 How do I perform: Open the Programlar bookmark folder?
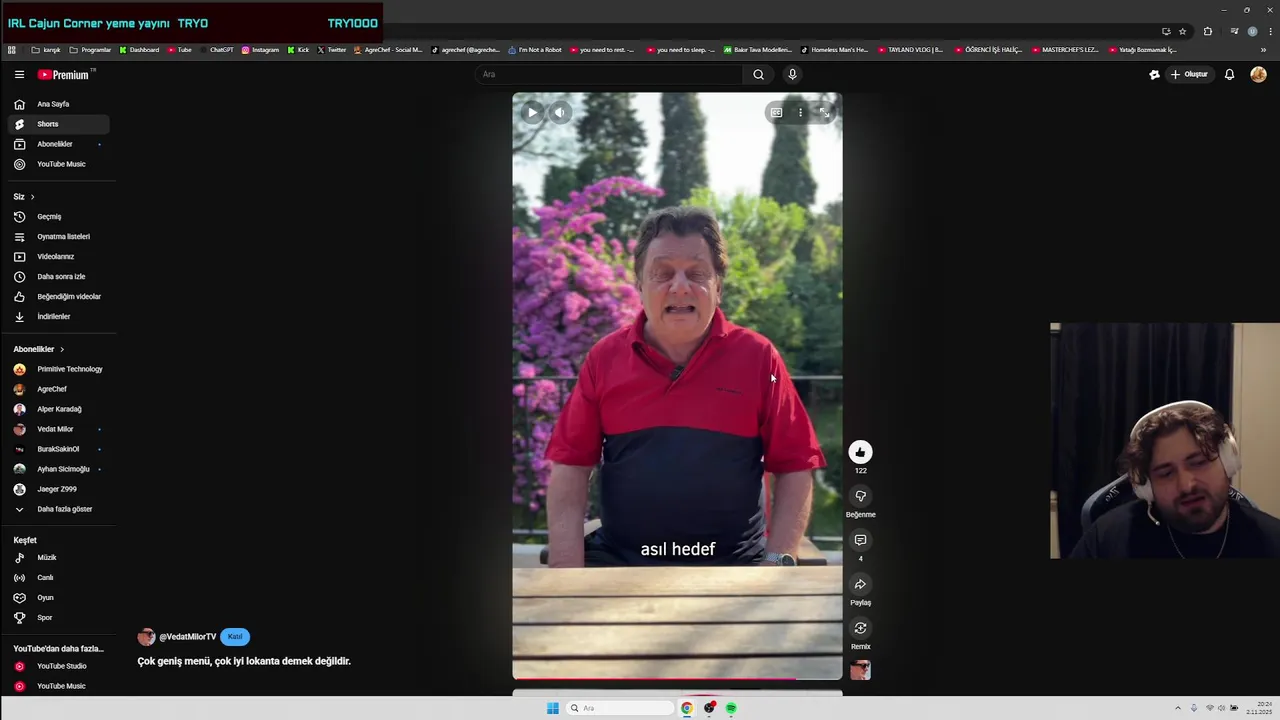coord(90,50)
